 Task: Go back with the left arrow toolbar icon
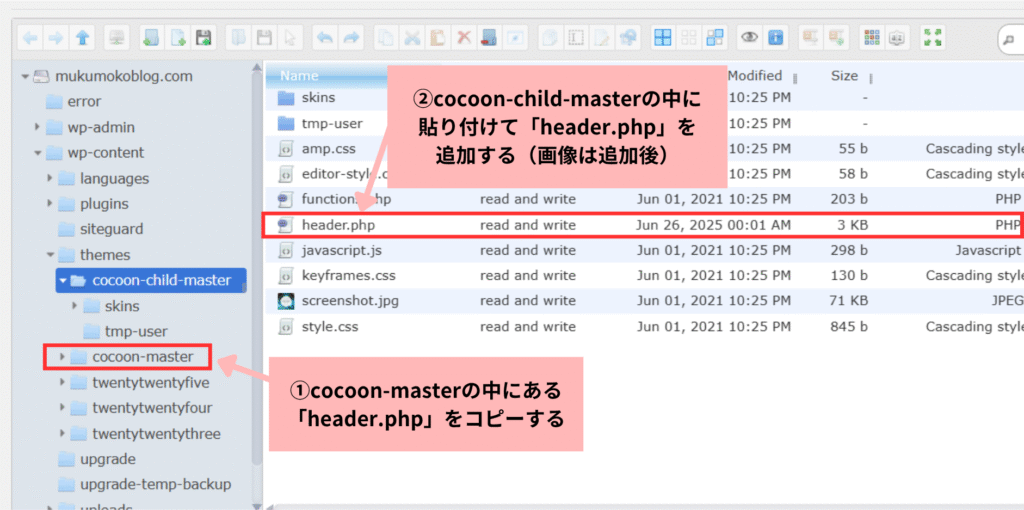(30, 38)
